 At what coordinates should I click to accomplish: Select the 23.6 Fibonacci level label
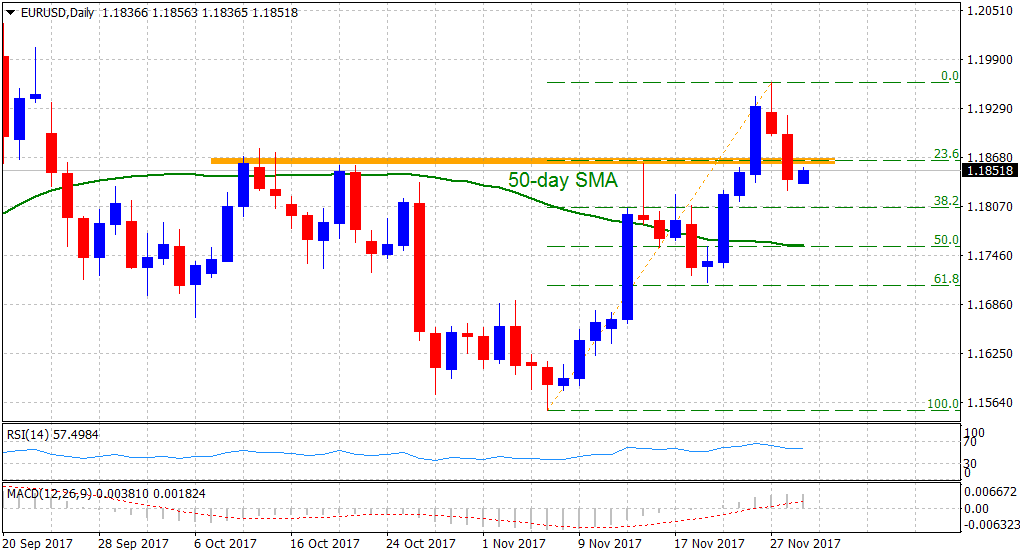pyautogui.click(x=946, y=154)
